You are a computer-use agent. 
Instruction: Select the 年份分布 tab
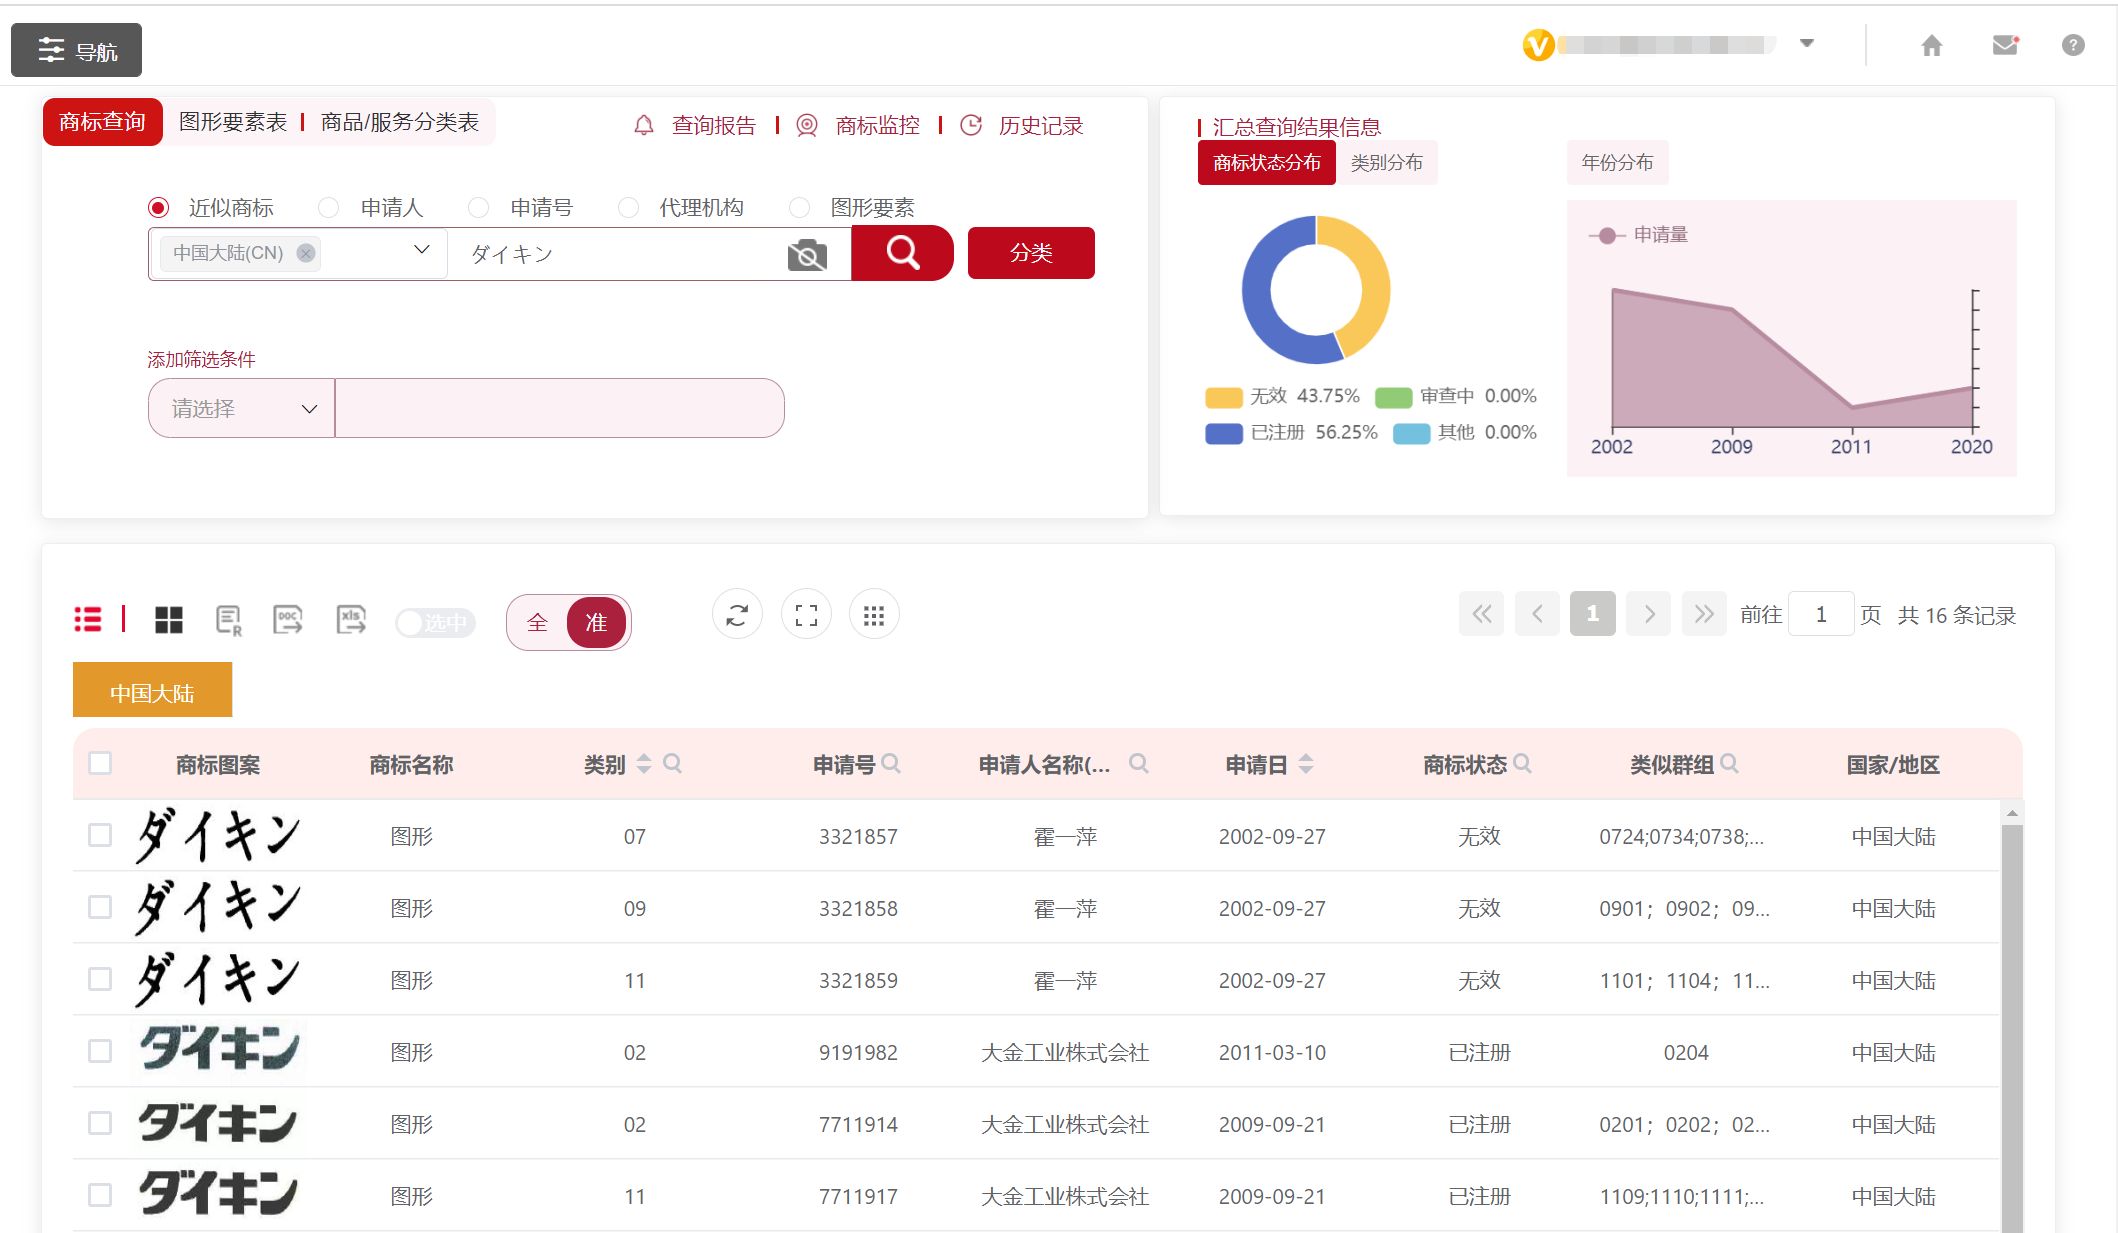[1617, 162]
